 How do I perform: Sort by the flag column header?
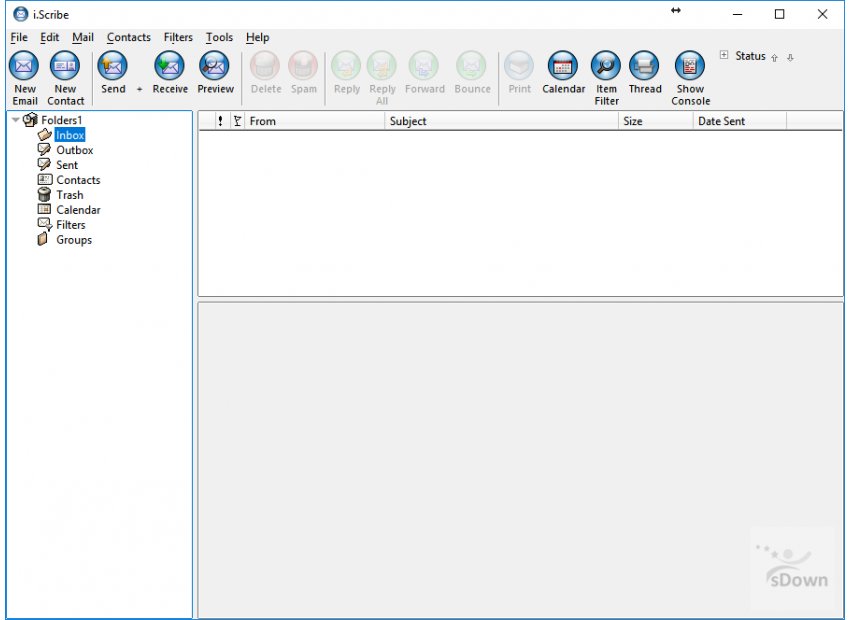(x=237, y=121)
